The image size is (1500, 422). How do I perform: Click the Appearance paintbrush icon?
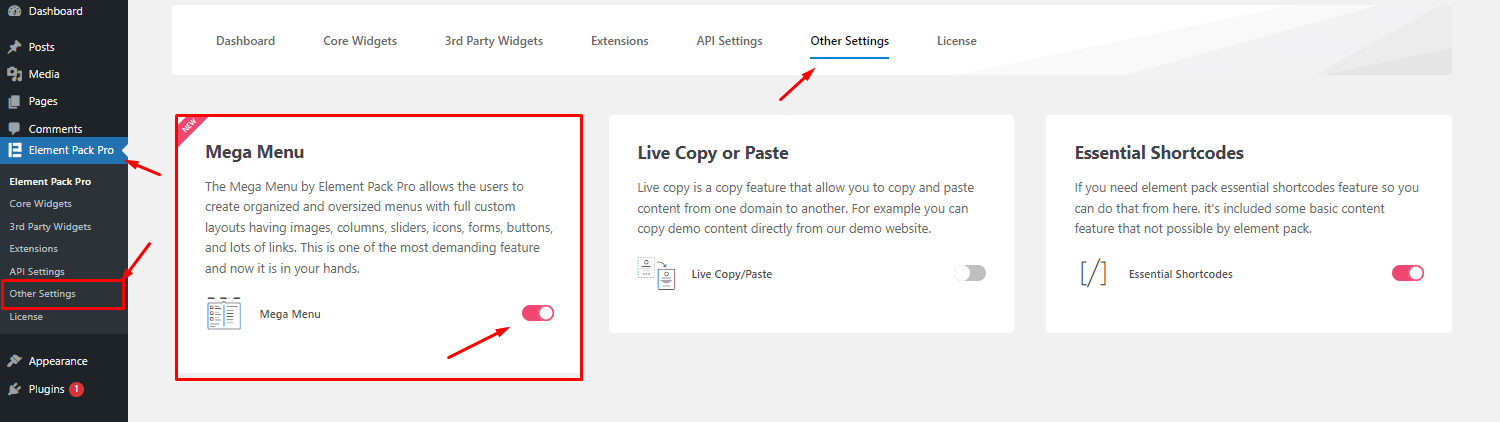point(14,361)
